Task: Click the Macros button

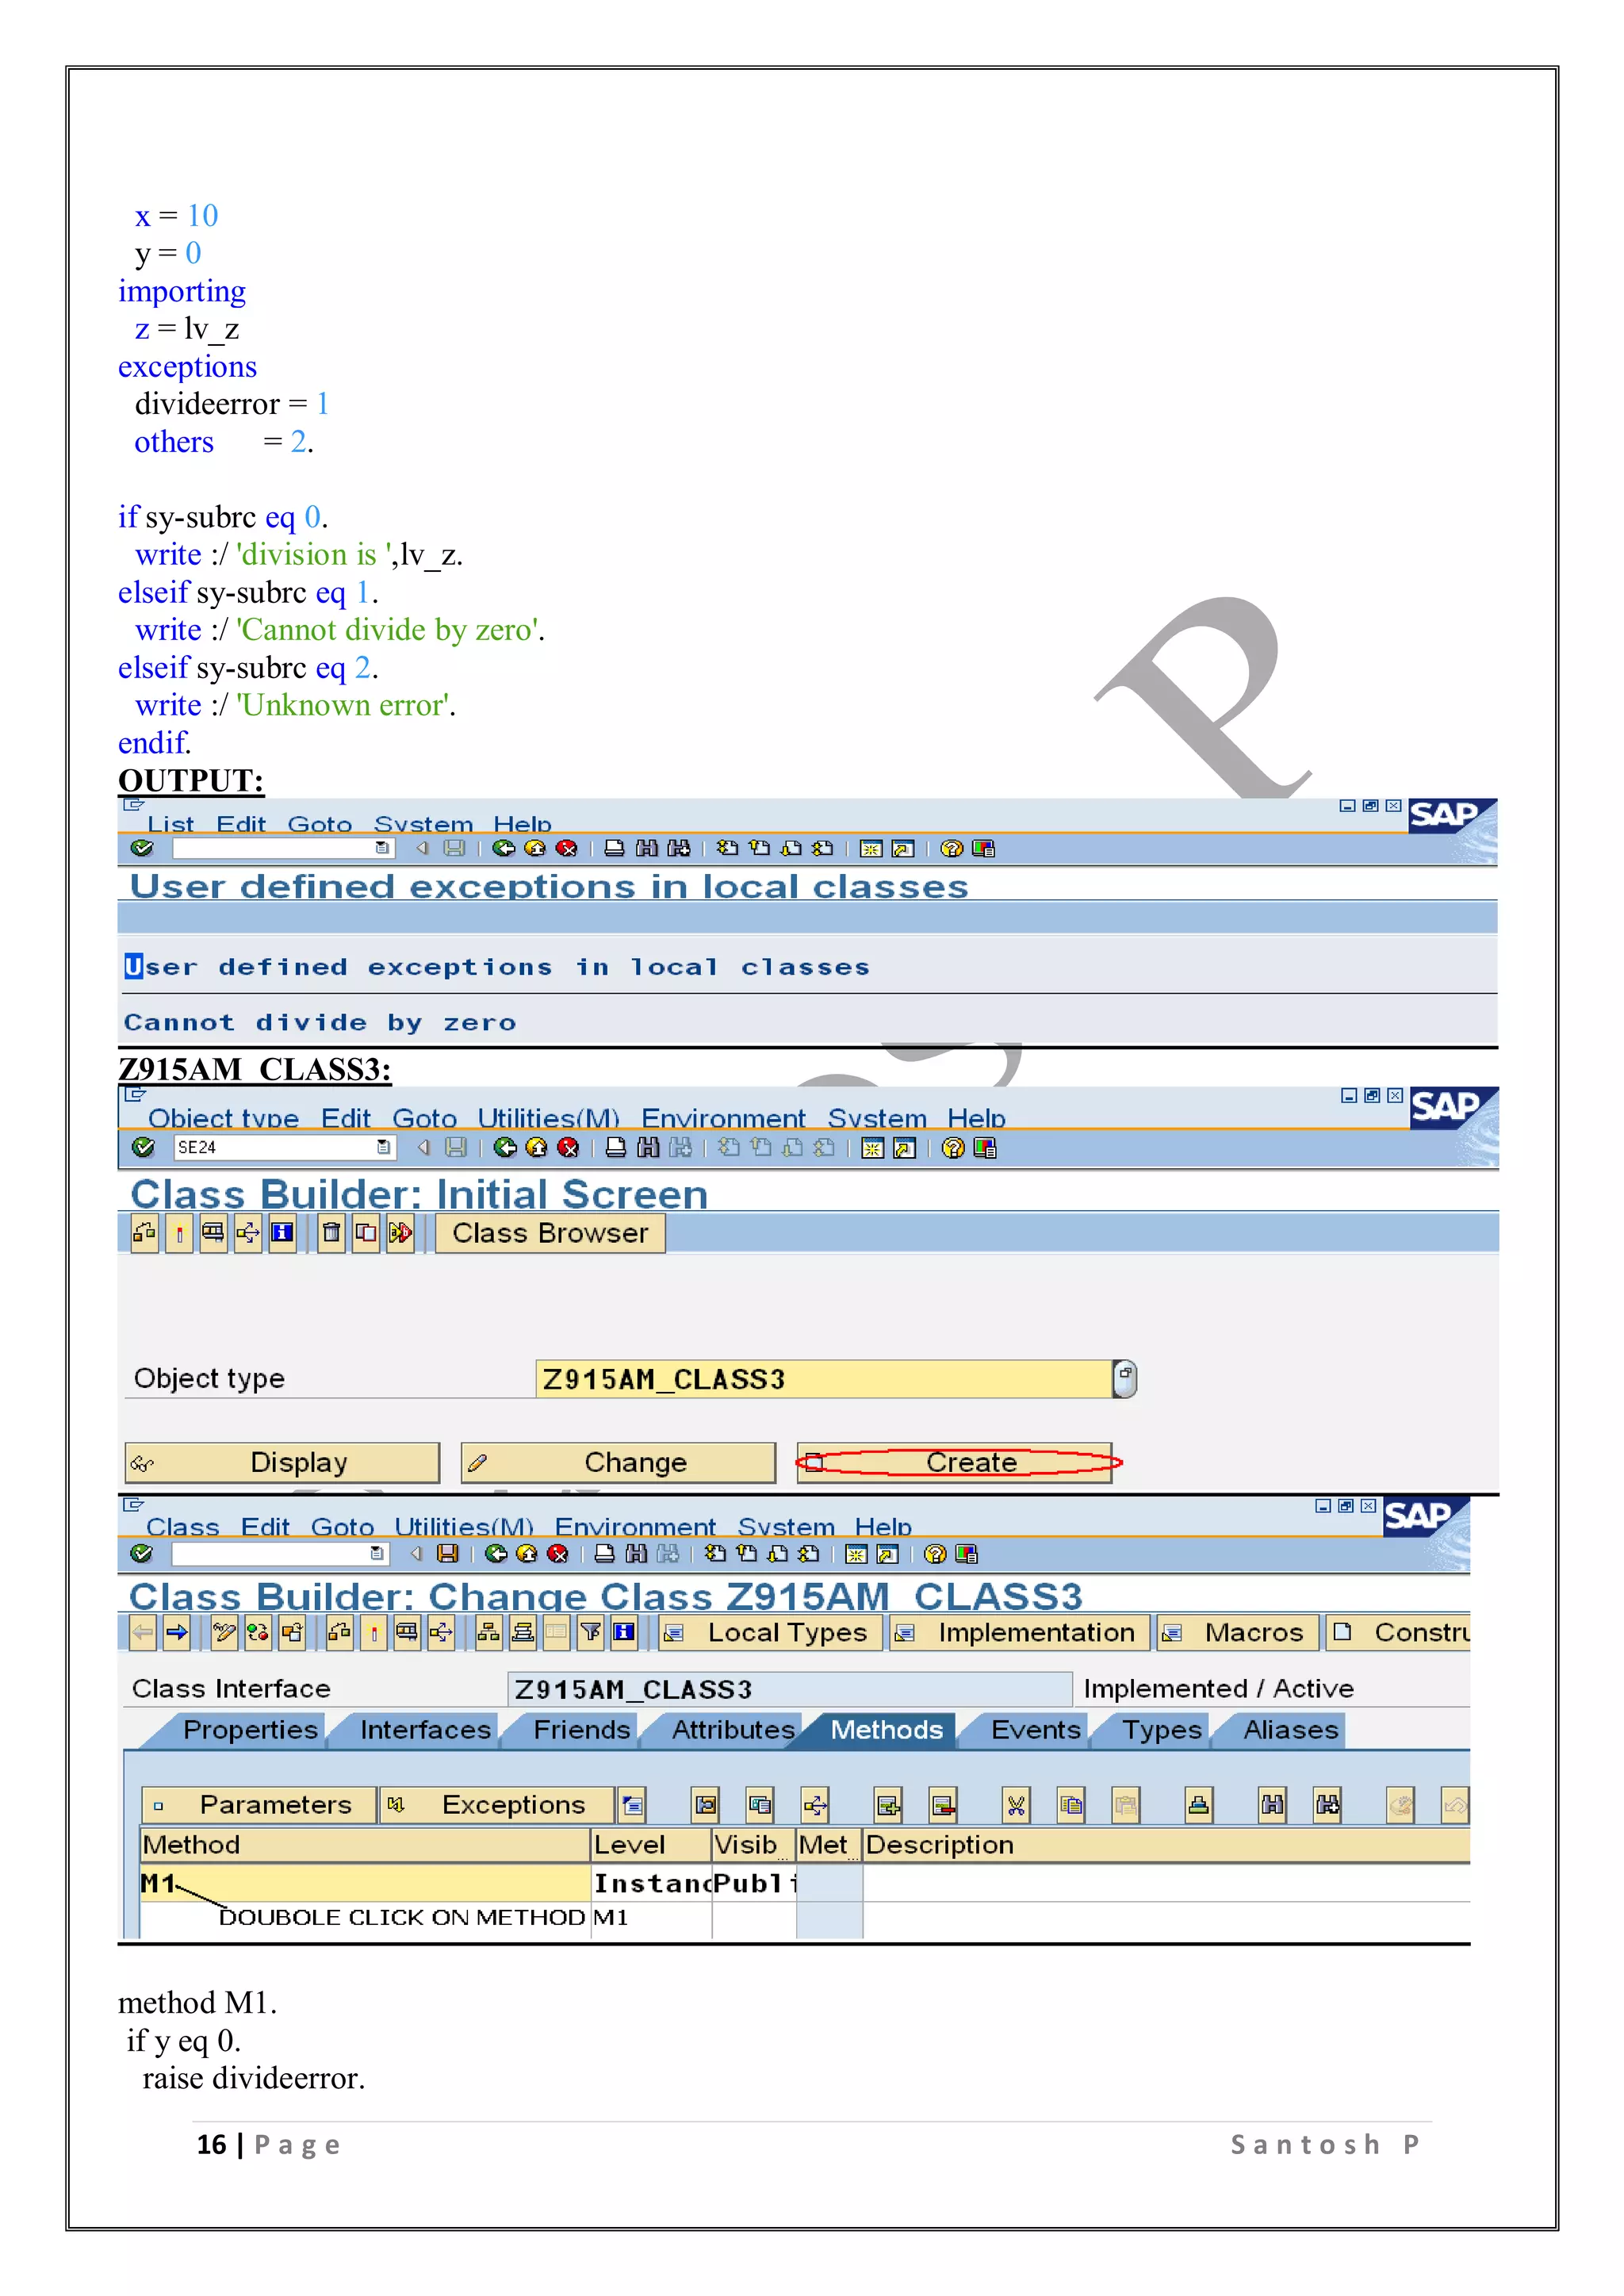Action: (1238, 1633)
